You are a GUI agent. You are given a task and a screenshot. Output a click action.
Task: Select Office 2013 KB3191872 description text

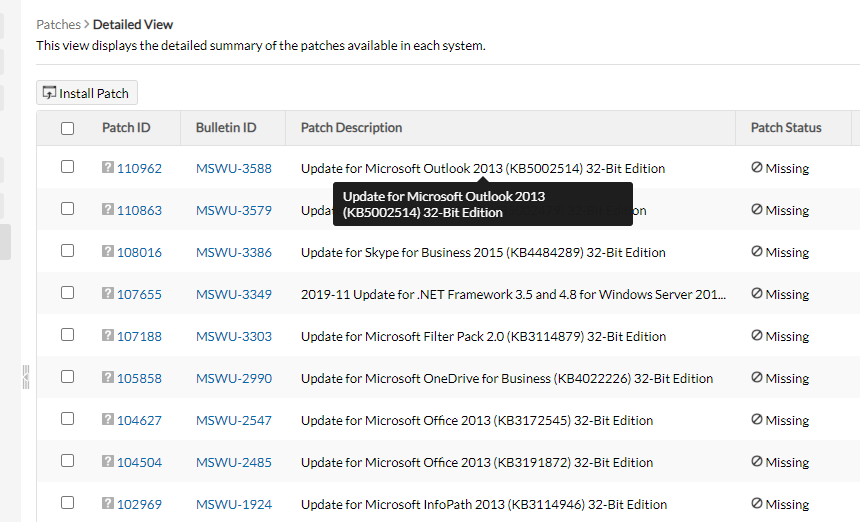[477, 462]
